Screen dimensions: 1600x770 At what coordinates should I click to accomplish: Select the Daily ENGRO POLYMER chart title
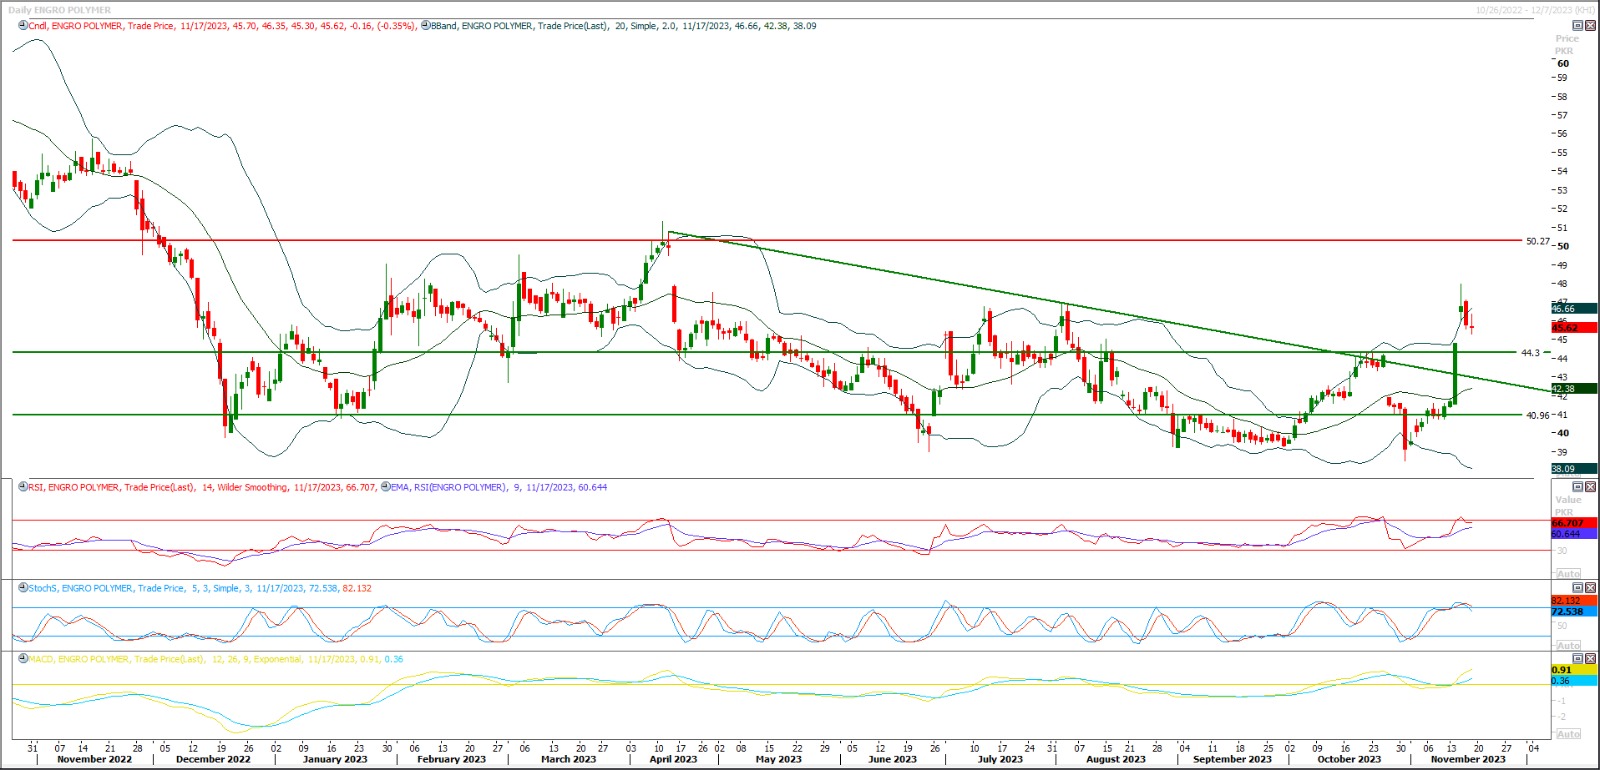coord(60,10)
